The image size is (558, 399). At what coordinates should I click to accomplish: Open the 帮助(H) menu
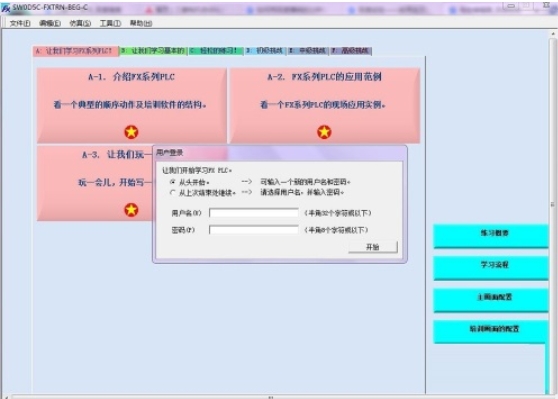pyautogui.click(x=141, y=23)
